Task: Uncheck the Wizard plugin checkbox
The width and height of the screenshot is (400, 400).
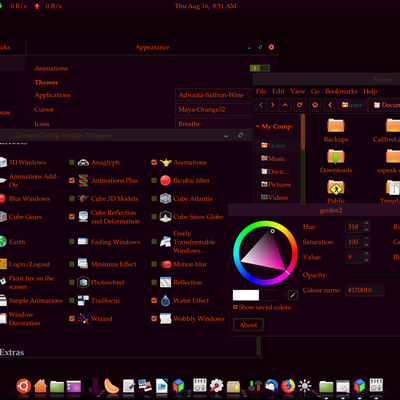Action: (x=72, y=318)
